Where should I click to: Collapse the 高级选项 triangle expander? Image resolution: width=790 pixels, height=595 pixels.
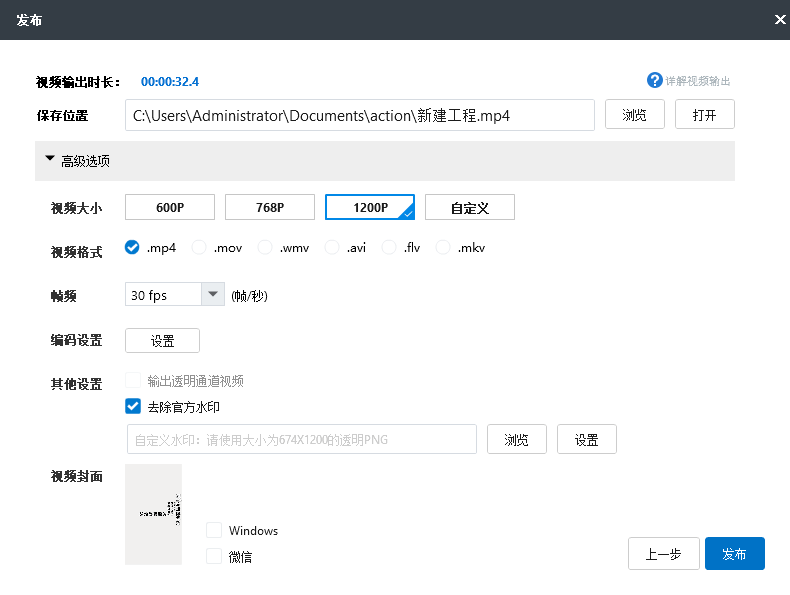(x=50, y=159)
